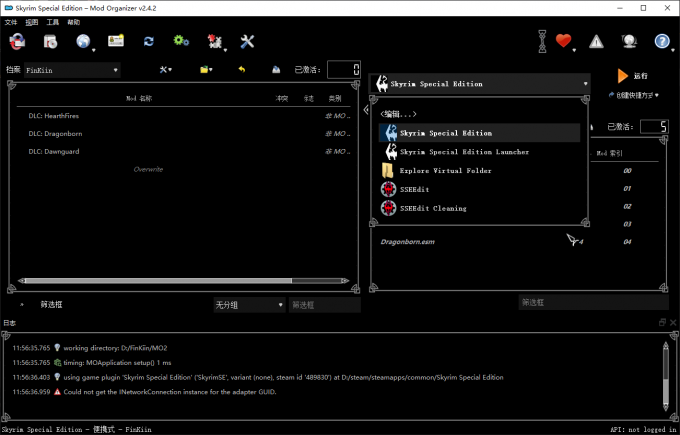This screenshot has width=680, height=435.
Task: Expand the 创建快捷方式 shortcut dropdown
Action: point(634,95)
